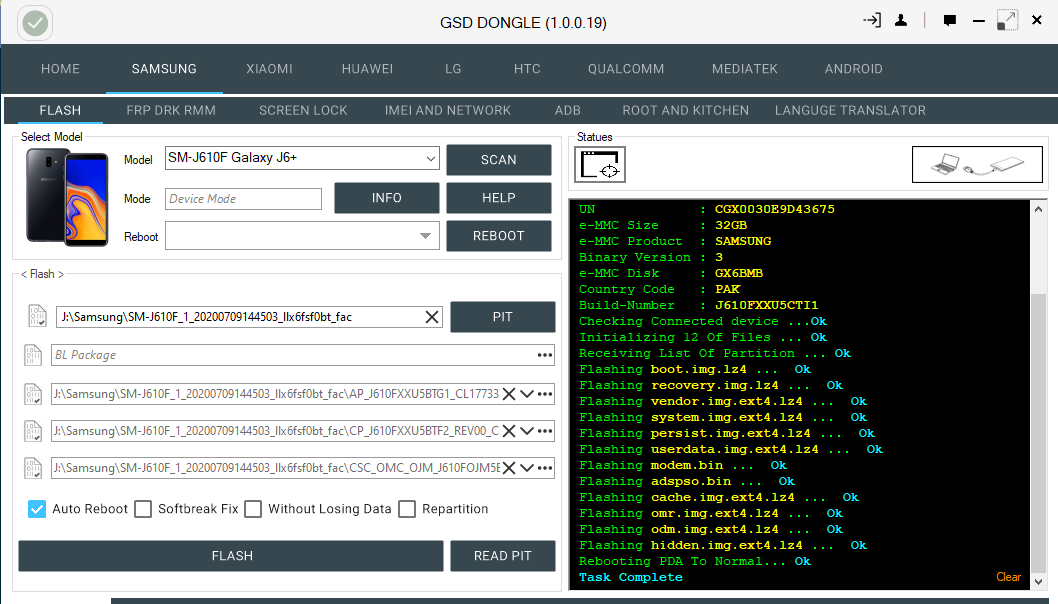Viewport: 1058px width, 604px height.
Task: Select the FLASH sub-tab
Action: 60,111
